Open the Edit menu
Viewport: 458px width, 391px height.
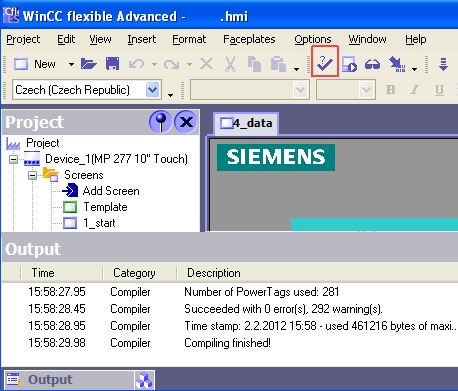point(66,39)
